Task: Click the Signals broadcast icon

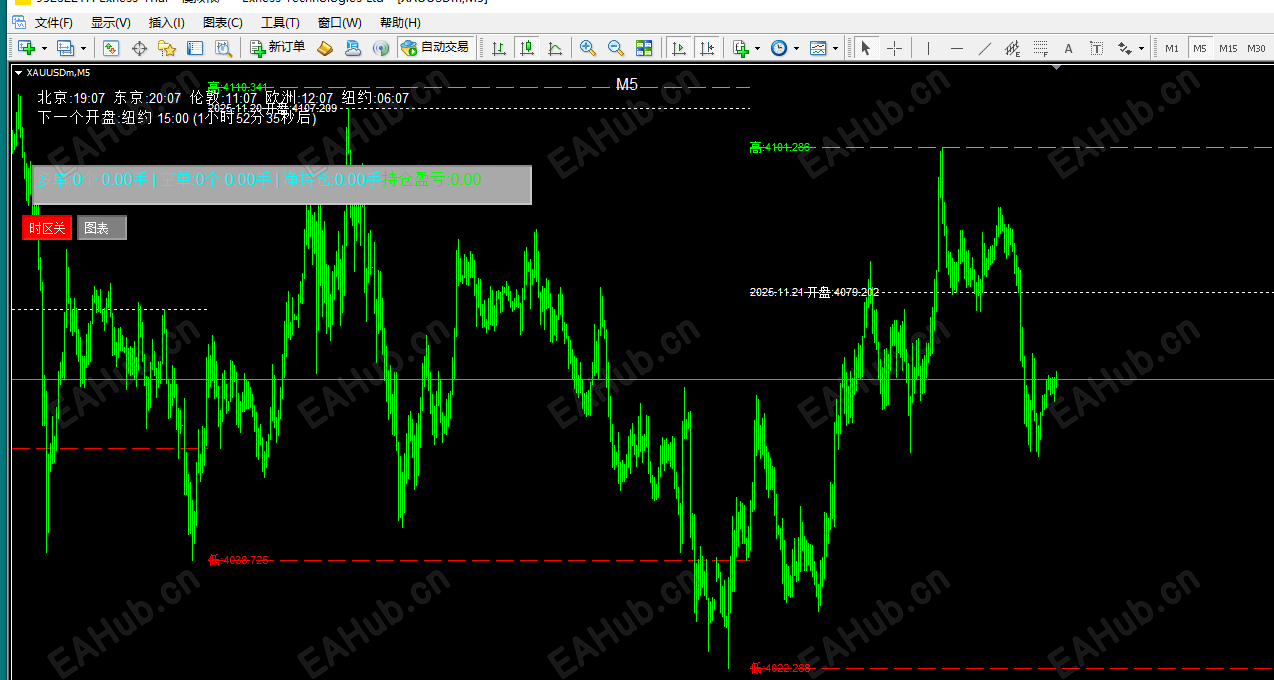Action: [x=380, y=47]
